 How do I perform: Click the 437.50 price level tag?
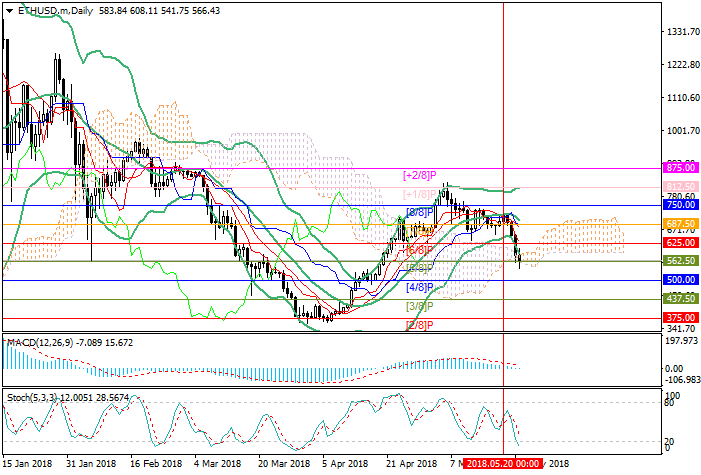point(680,299)
